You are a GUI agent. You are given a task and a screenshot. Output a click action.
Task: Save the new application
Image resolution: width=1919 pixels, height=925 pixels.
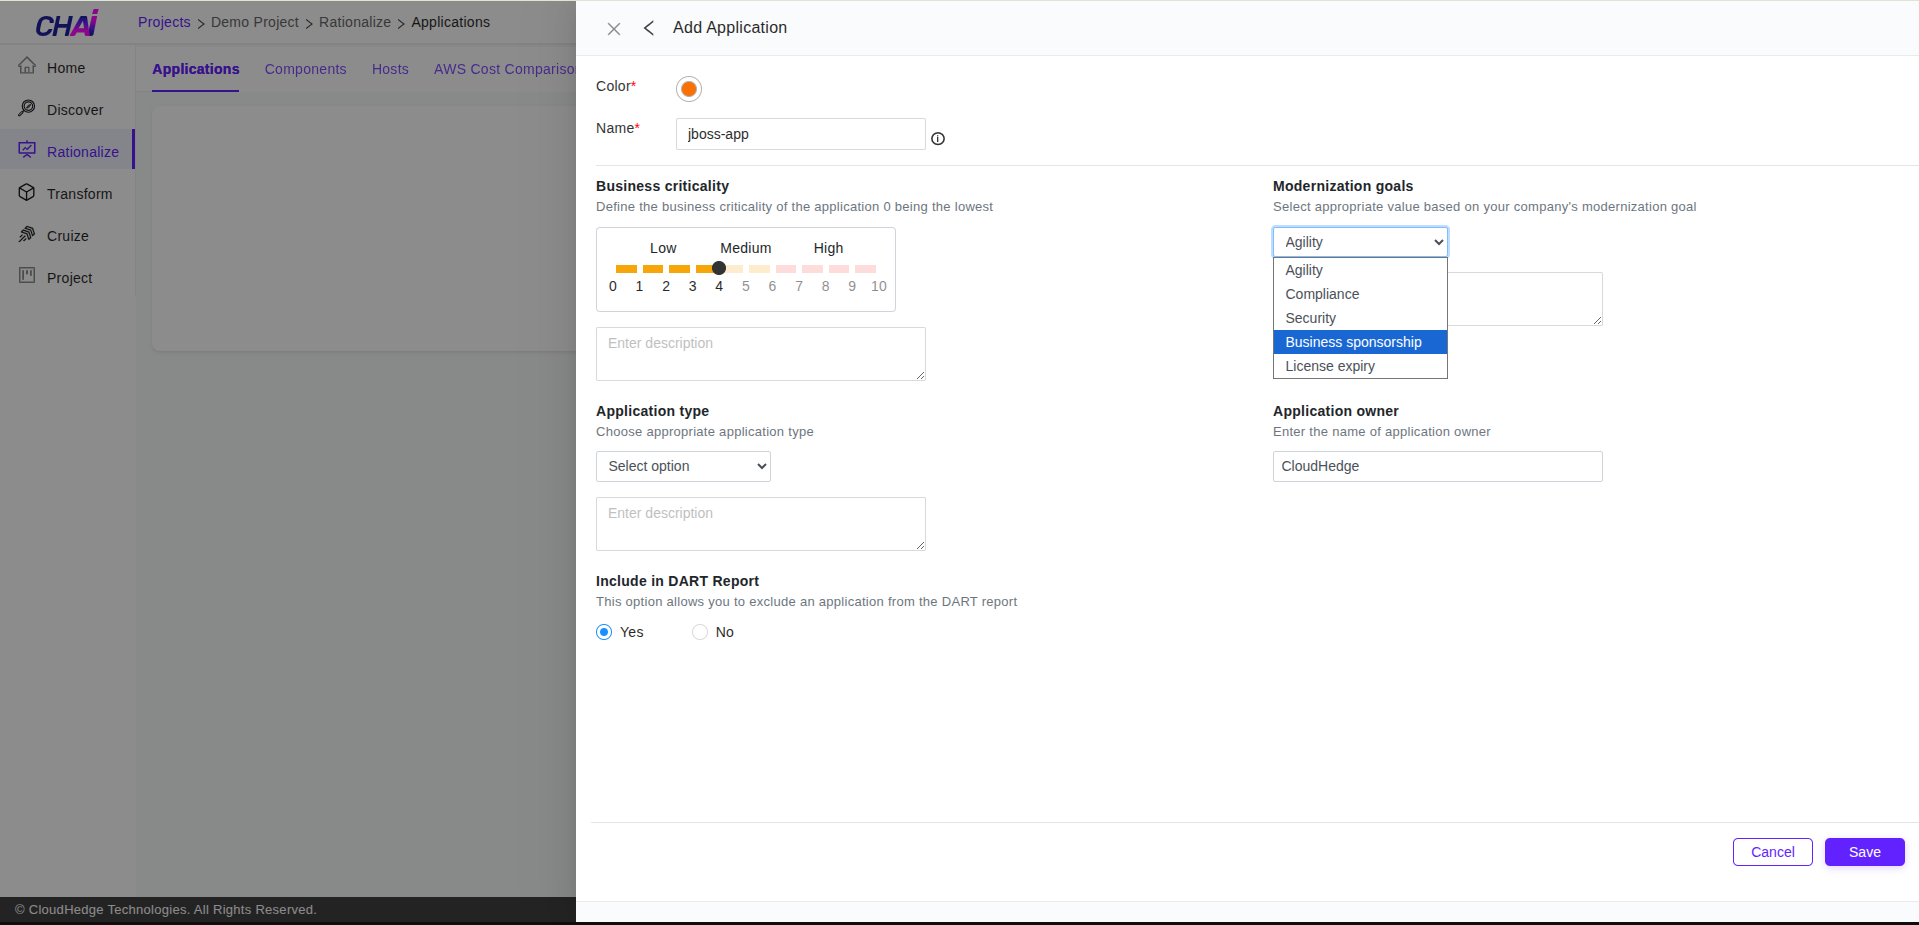click(1863, 852)
